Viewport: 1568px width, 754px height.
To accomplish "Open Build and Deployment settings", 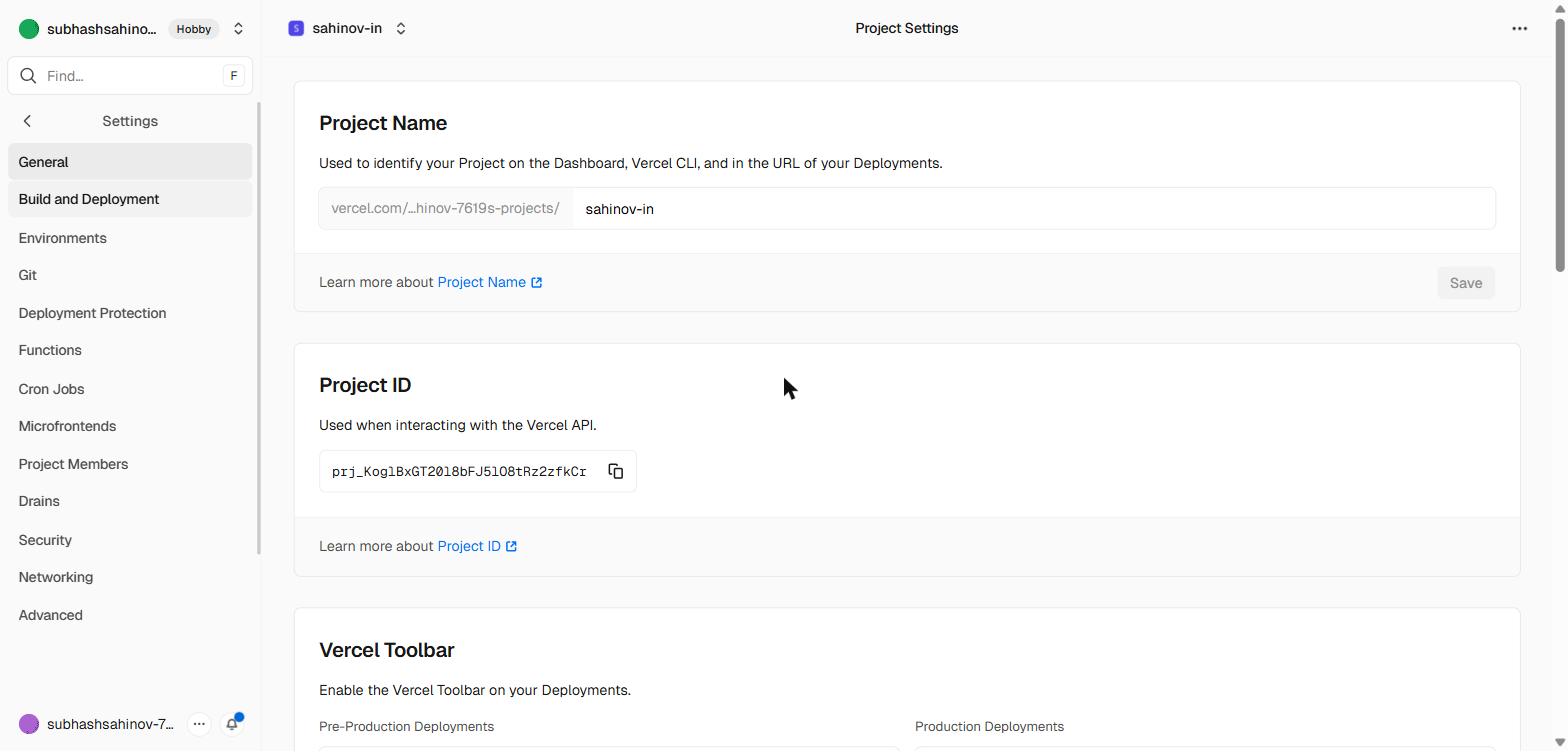I will click(x=130, y=199).
